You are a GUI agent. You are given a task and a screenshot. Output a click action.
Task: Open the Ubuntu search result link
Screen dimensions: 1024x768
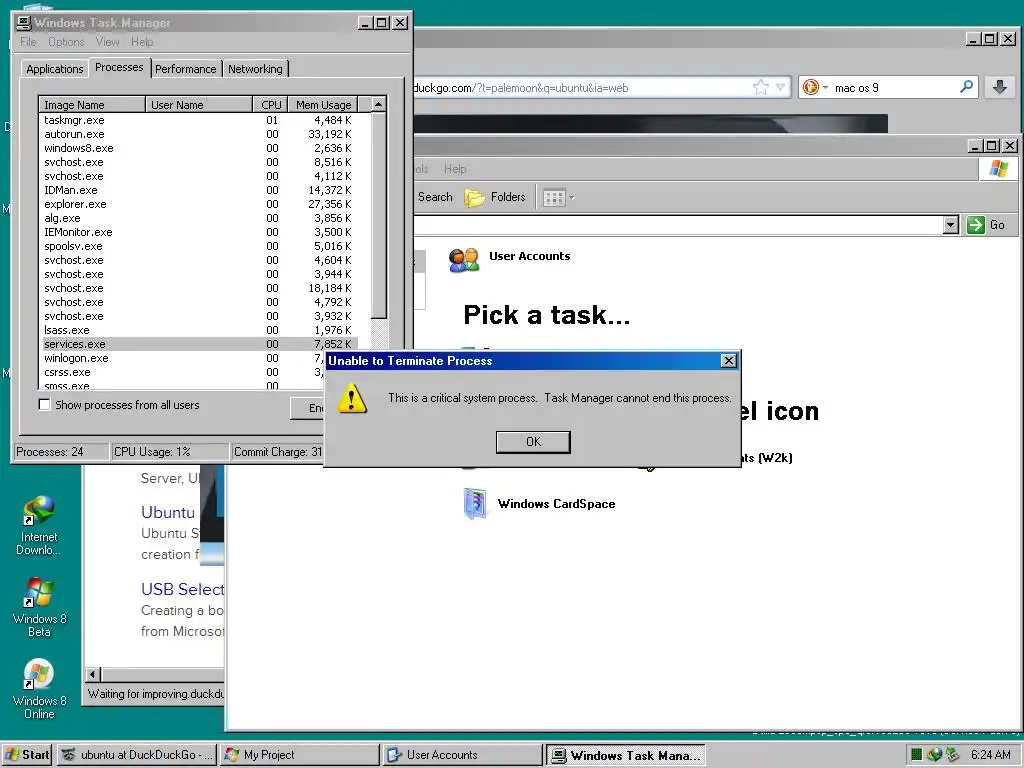pos(168,513)
